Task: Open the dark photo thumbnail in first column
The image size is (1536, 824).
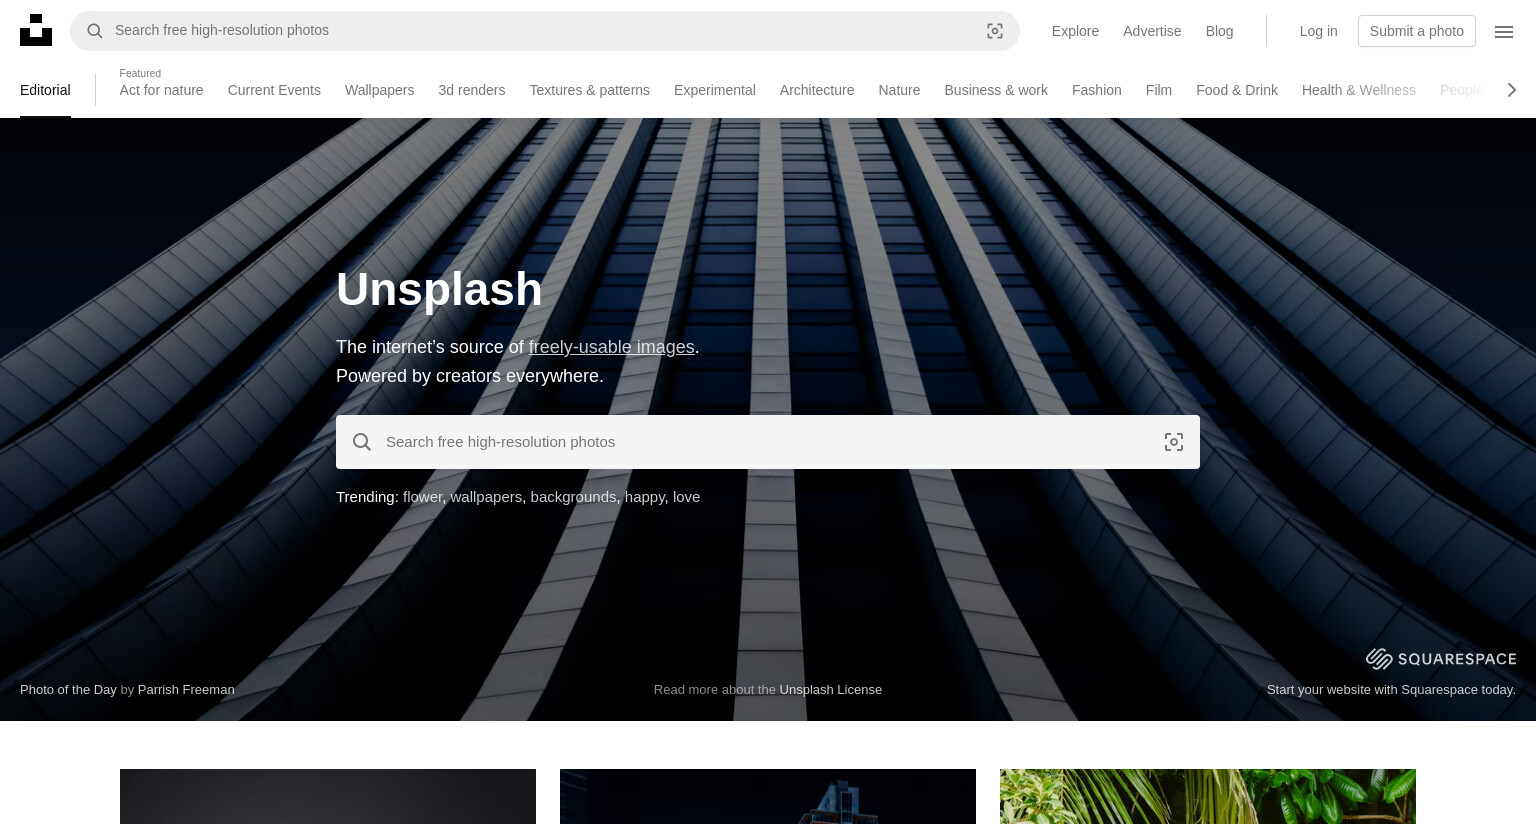Action: [328, 796]
